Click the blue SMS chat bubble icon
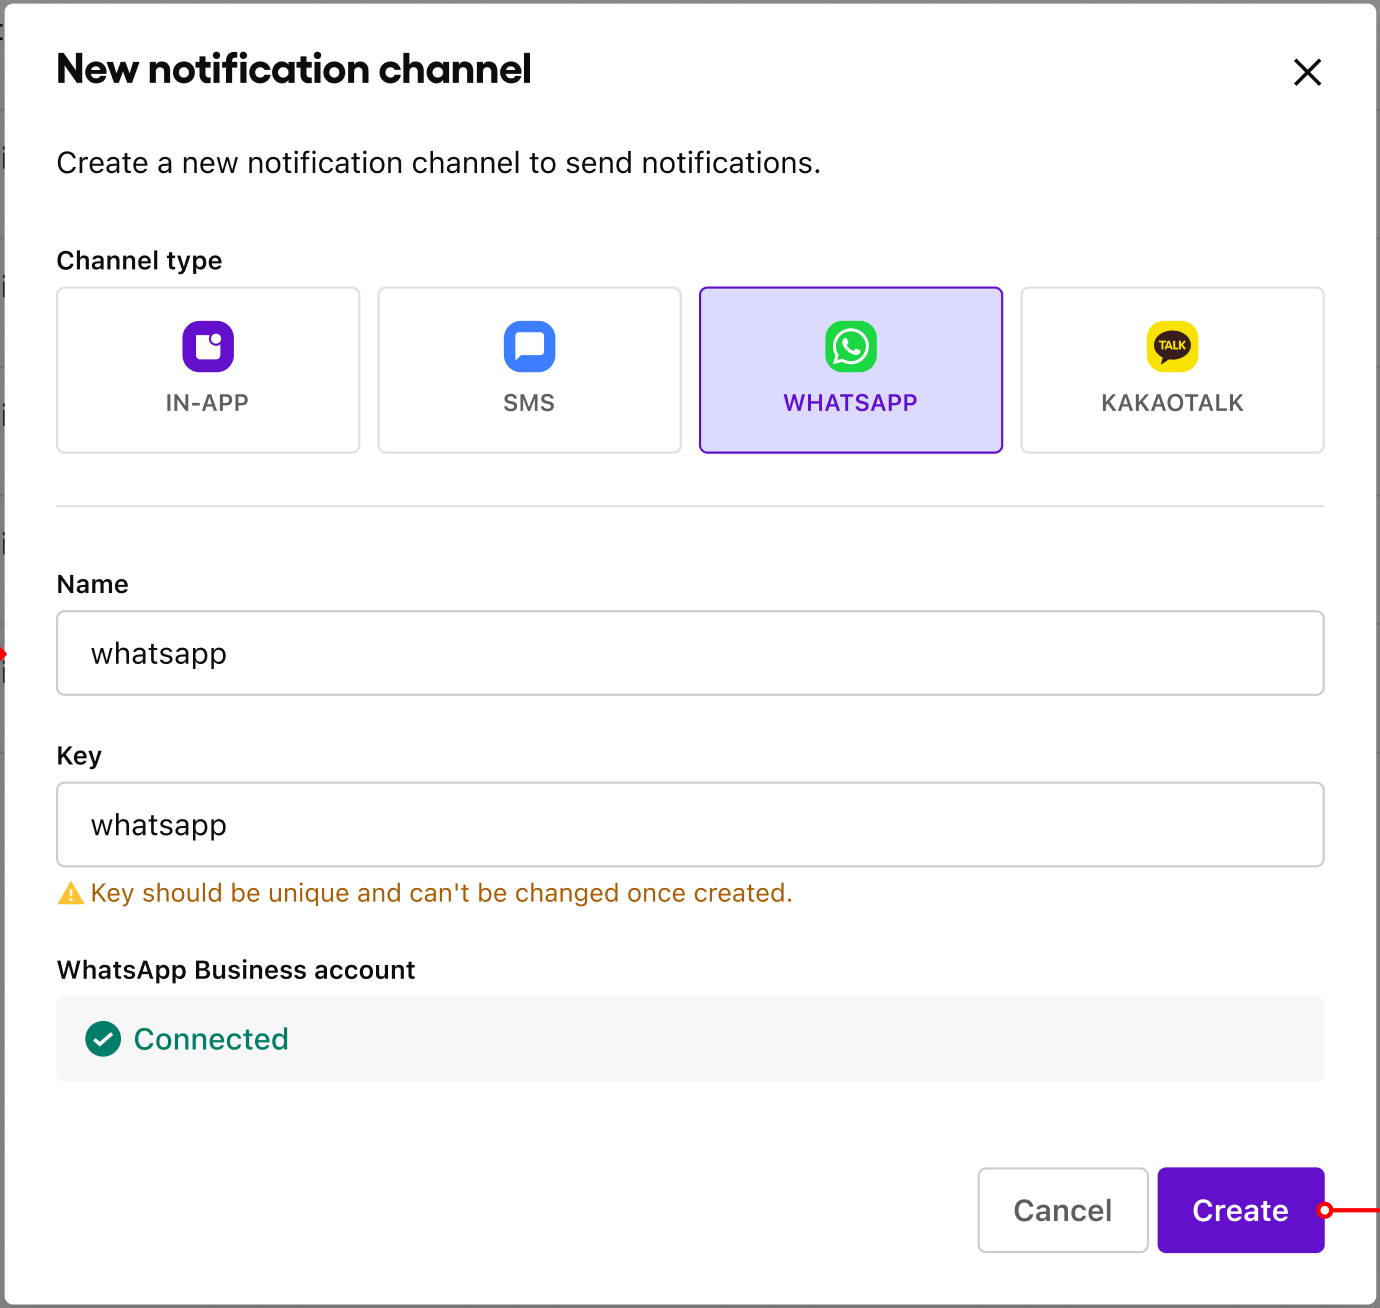 click(529, 346)
